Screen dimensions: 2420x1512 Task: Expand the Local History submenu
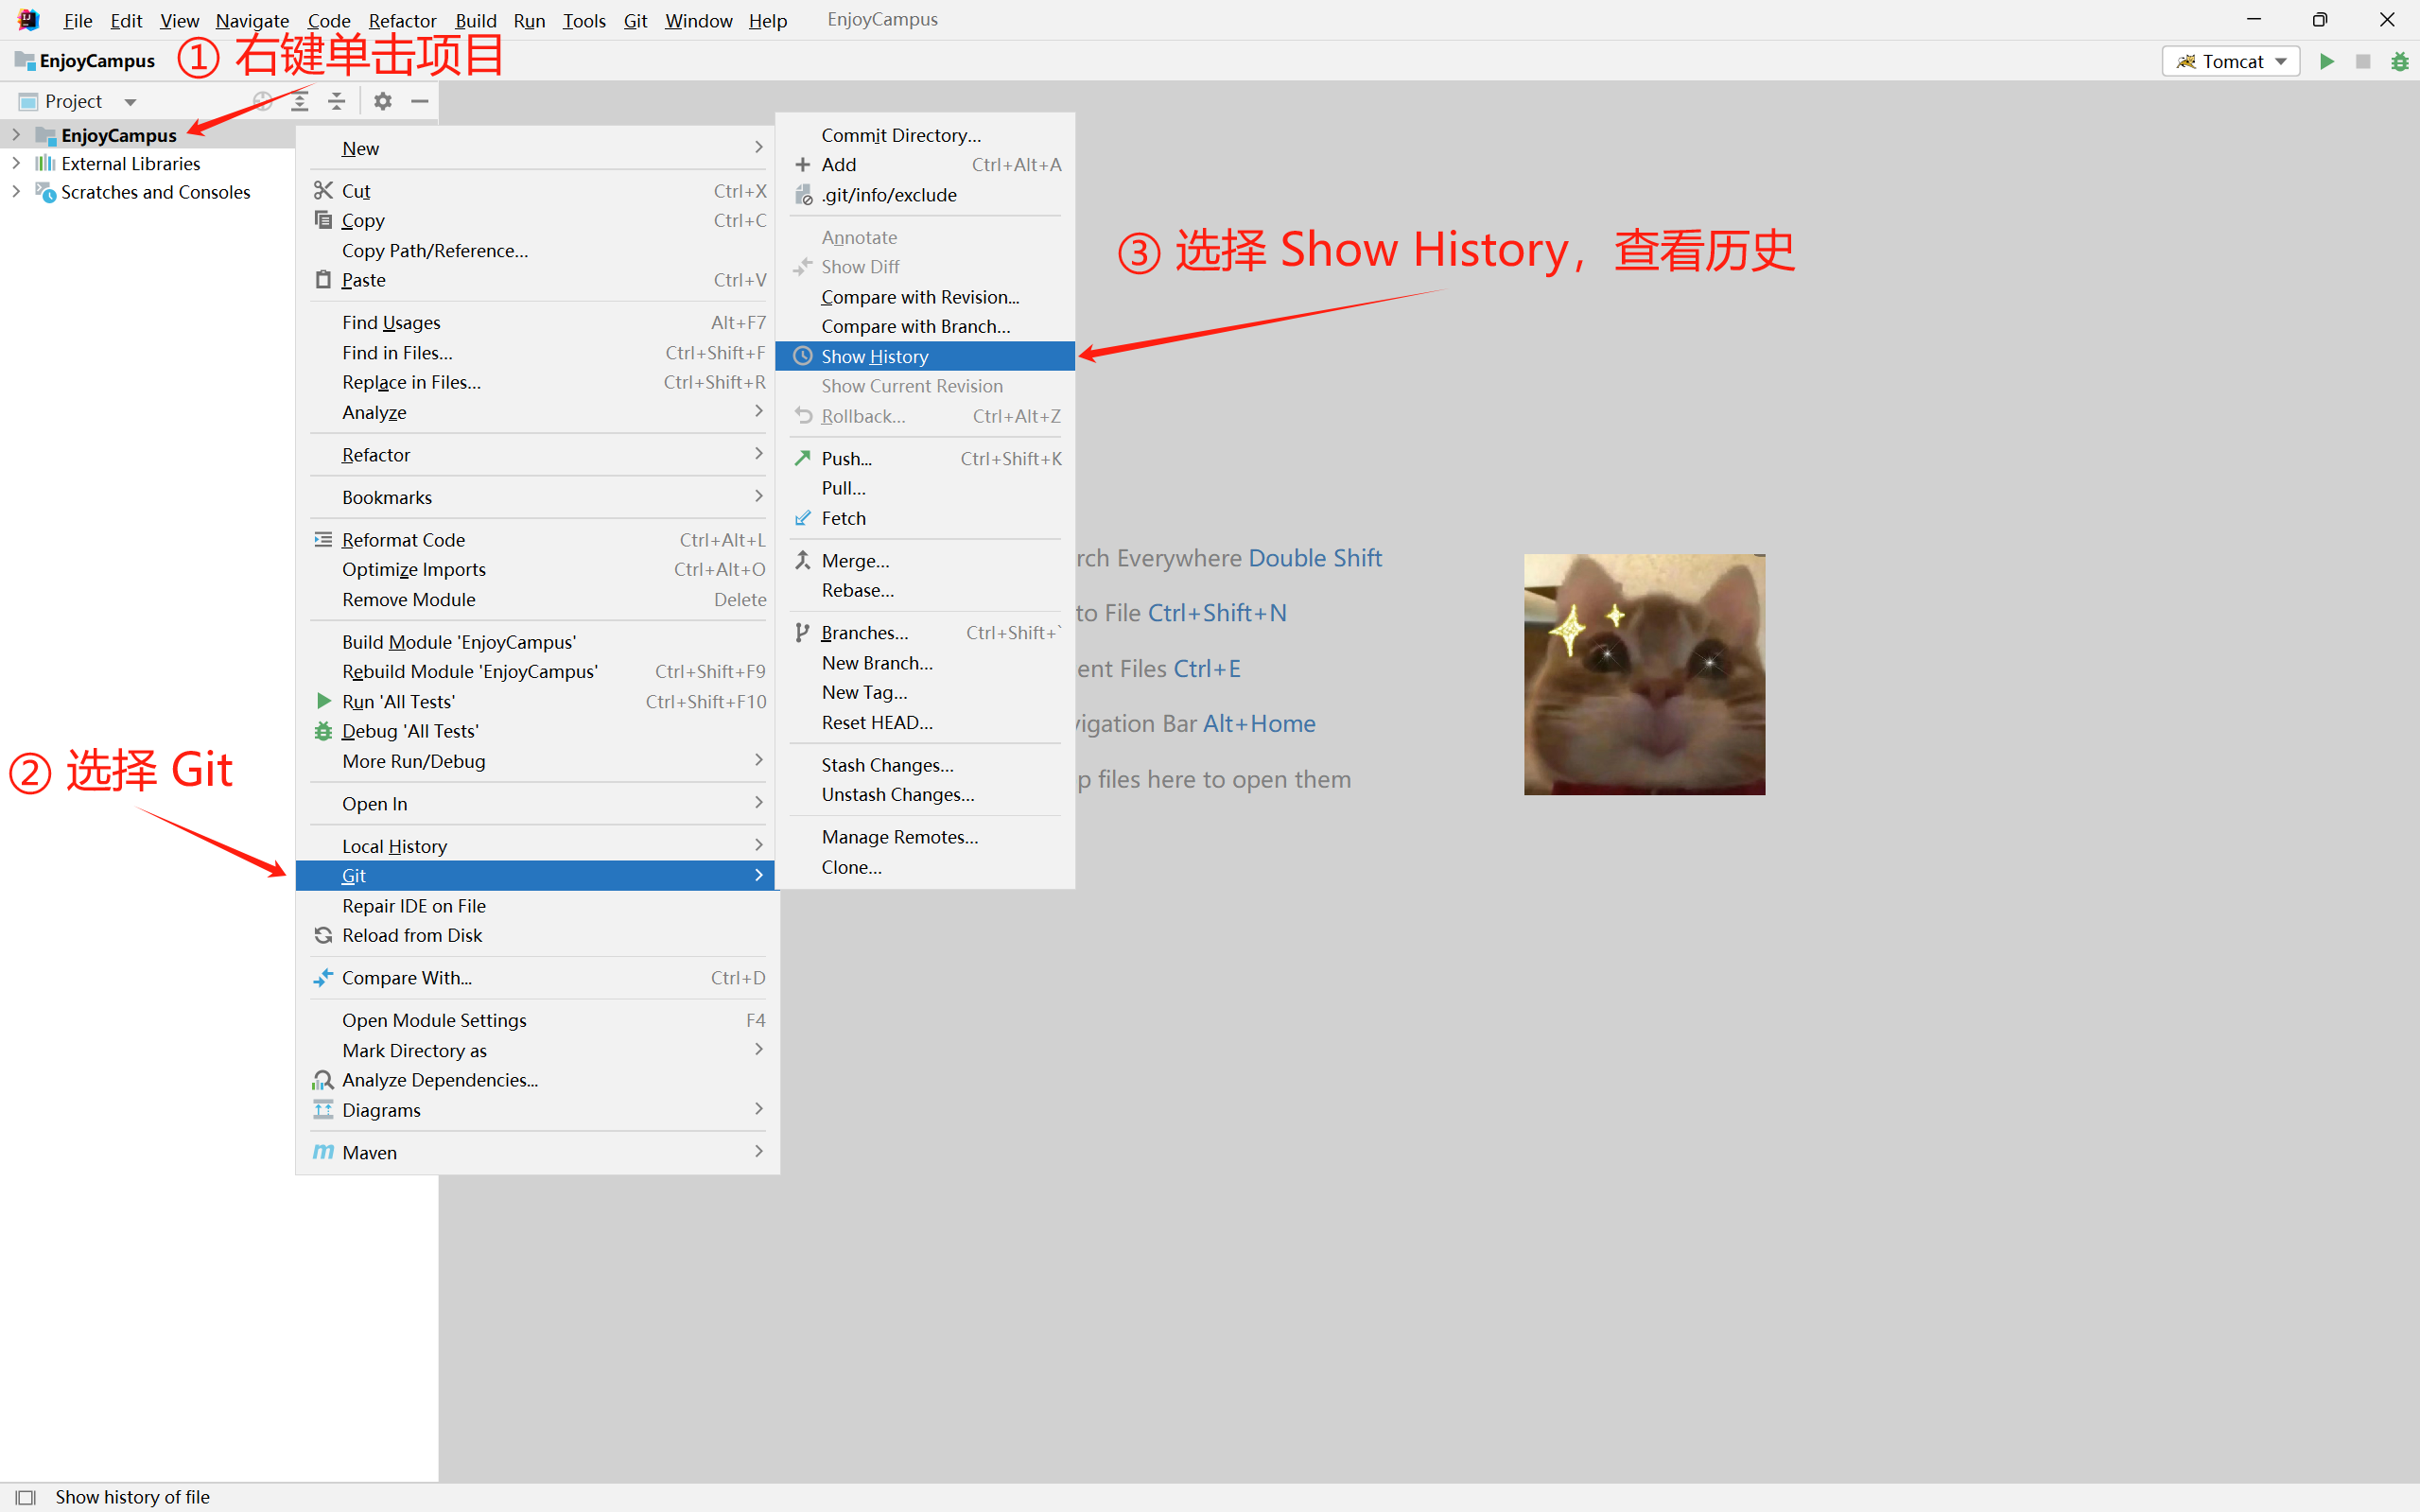tap(759, 845)
